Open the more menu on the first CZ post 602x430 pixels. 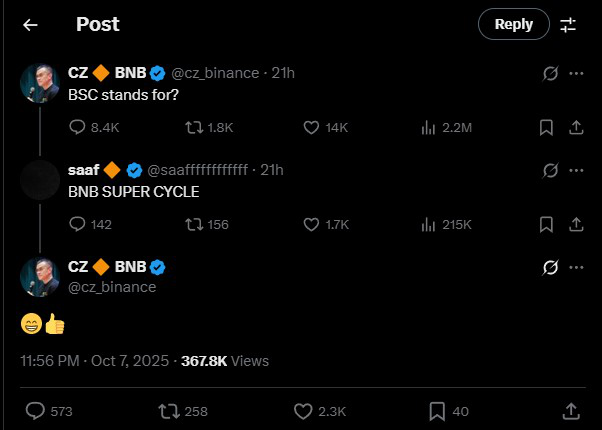[x=576, y=73]
